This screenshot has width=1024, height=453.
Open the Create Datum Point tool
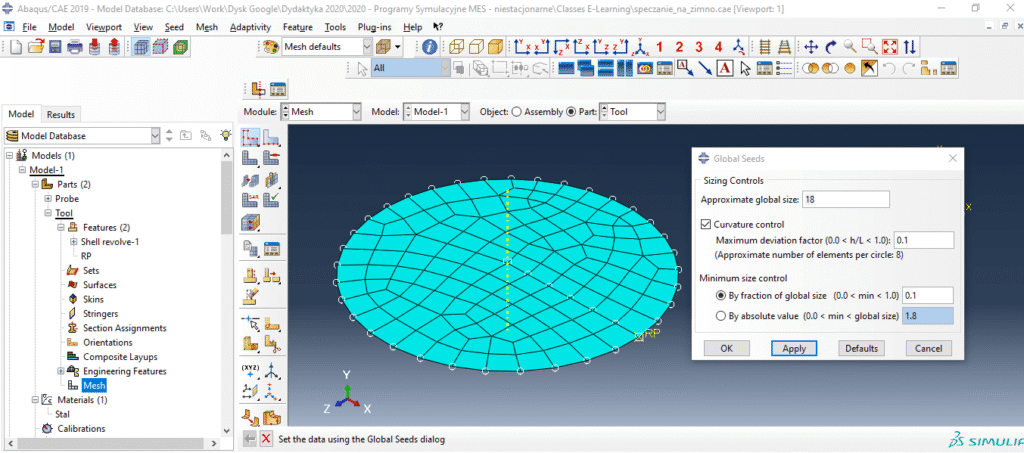point(251,373)
